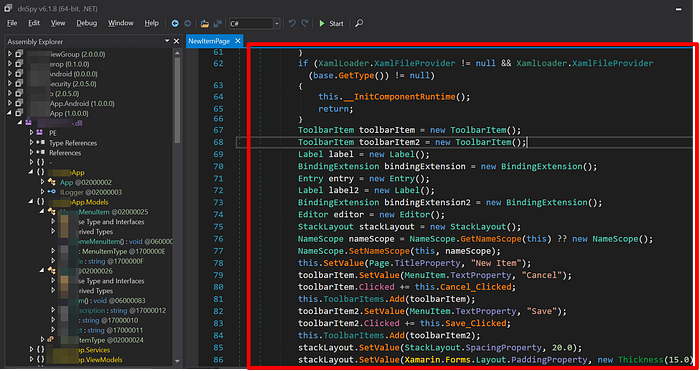Close the Assembly Explorer panel

[x=176, y=42]
